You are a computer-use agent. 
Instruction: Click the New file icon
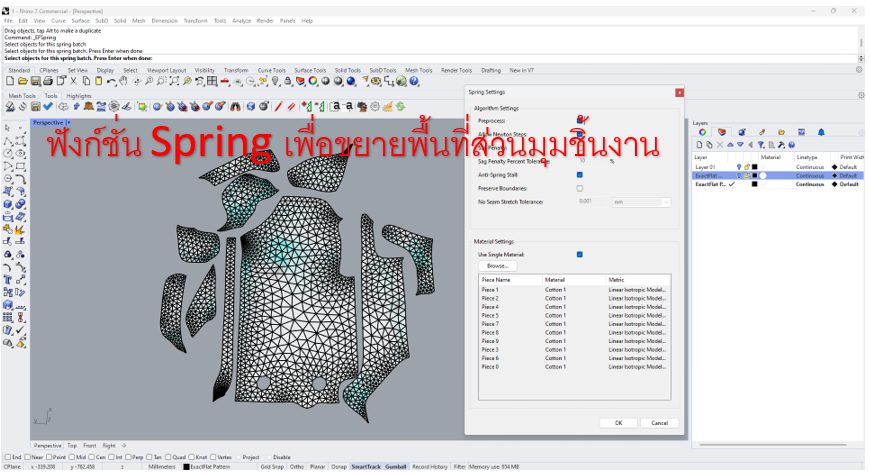(x=10, y=82)
